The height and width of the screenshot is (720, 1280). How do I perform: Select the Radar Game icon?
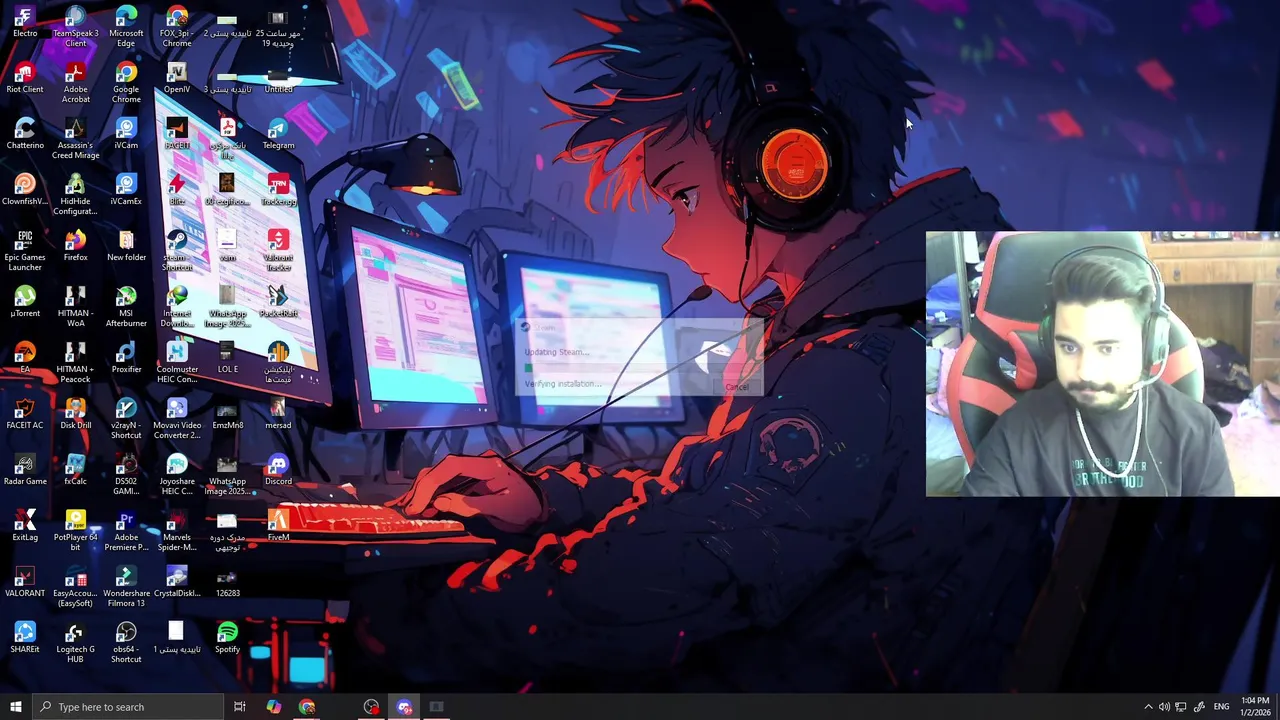click(x=25, y=470)
